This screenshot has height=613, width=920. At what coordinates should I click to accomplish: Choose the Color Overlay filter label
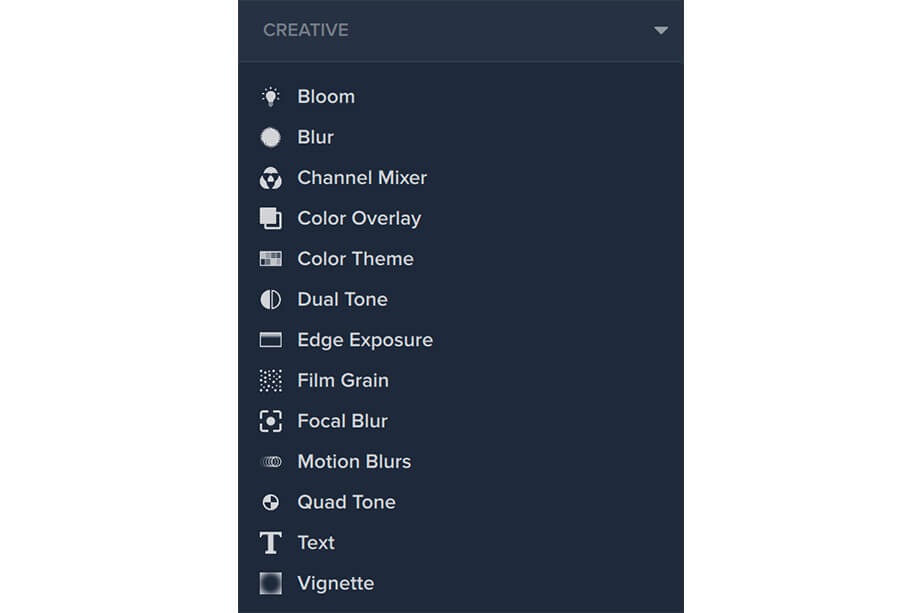tap(359, 219)
